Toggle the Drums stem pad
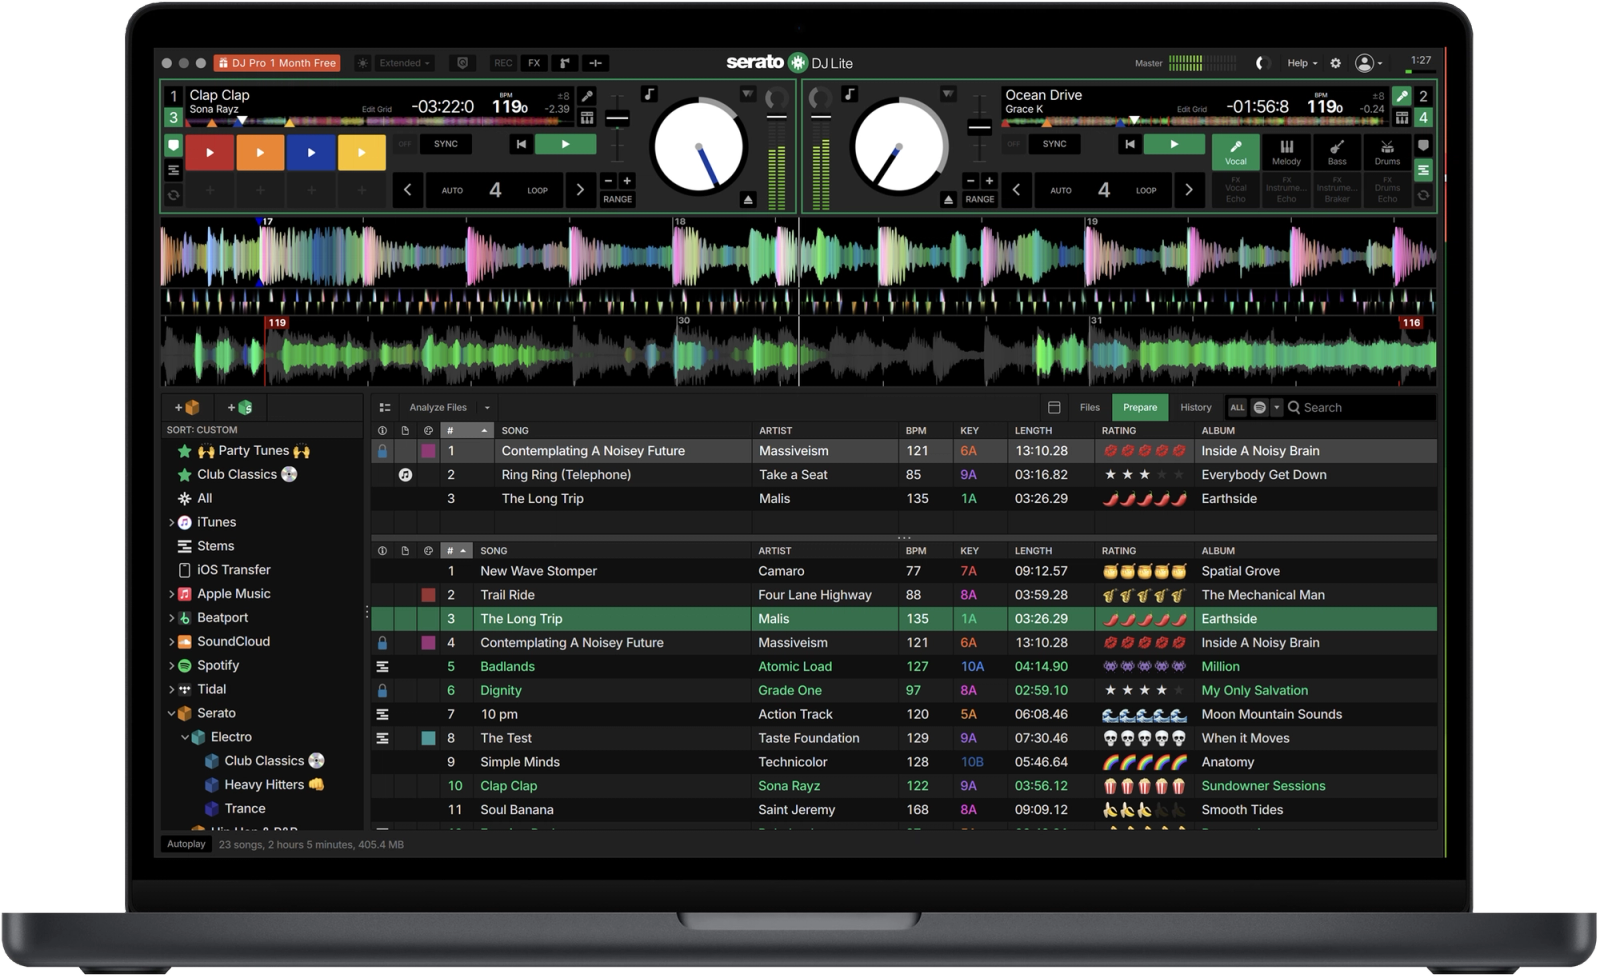This screenshot has height=978, width=1600. pos(1387,152)
